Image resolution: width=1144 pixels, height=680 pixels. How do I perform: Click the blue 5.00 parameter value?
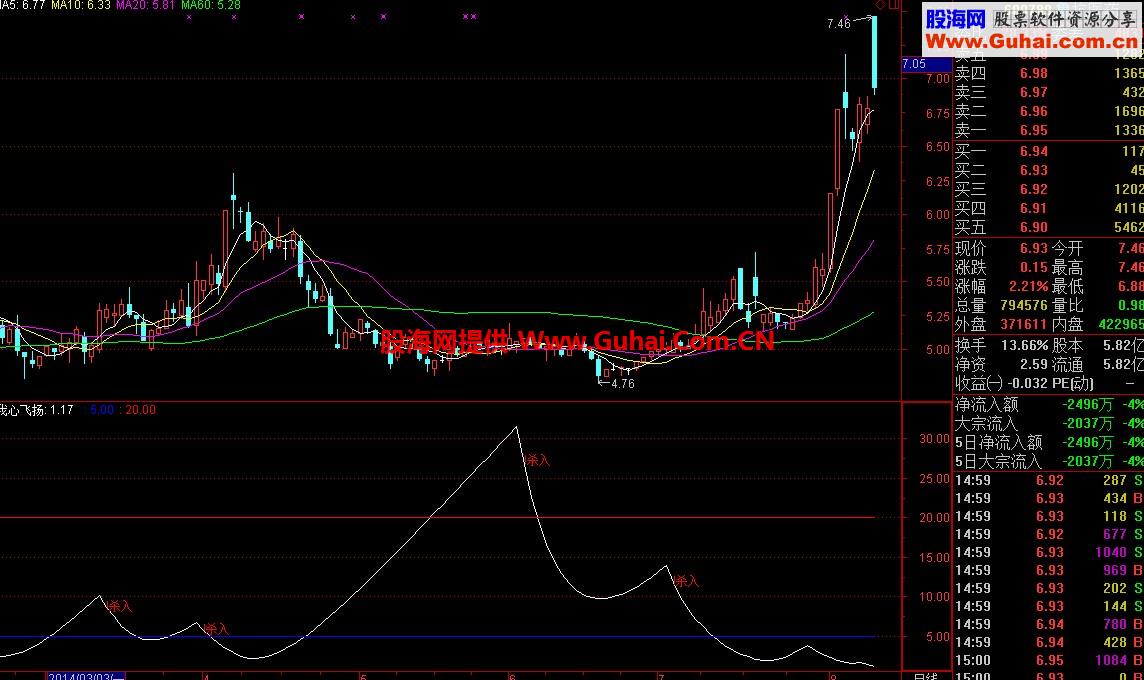coord(101,410)
